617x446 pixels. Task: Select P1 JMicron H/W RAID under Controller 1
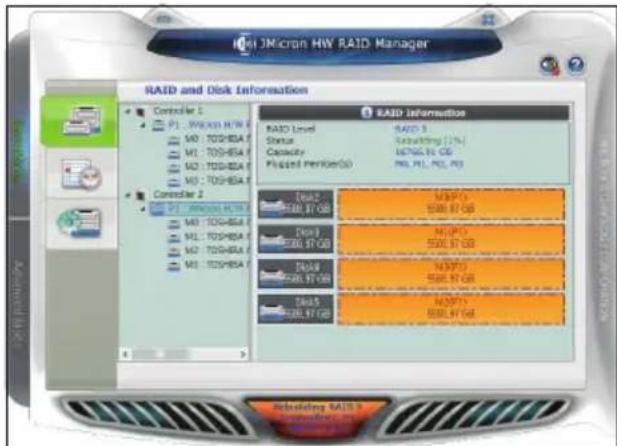[x=209, y=125]
